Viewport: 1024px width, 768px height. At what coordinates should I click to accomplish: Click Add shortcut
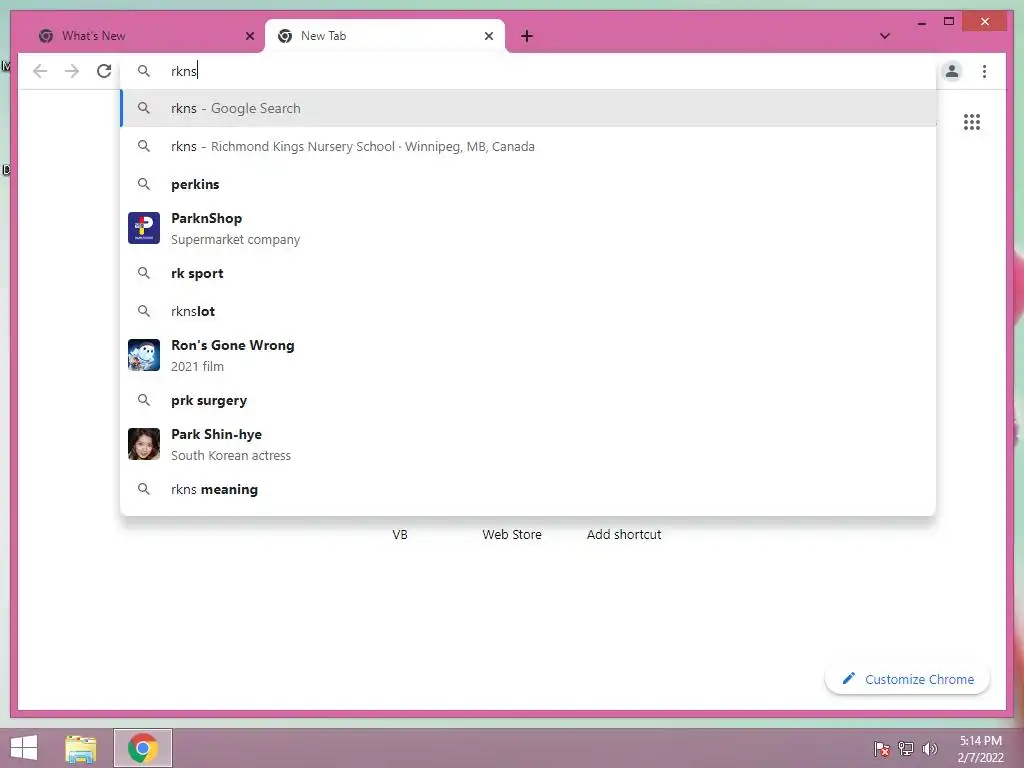click(624, 534)
